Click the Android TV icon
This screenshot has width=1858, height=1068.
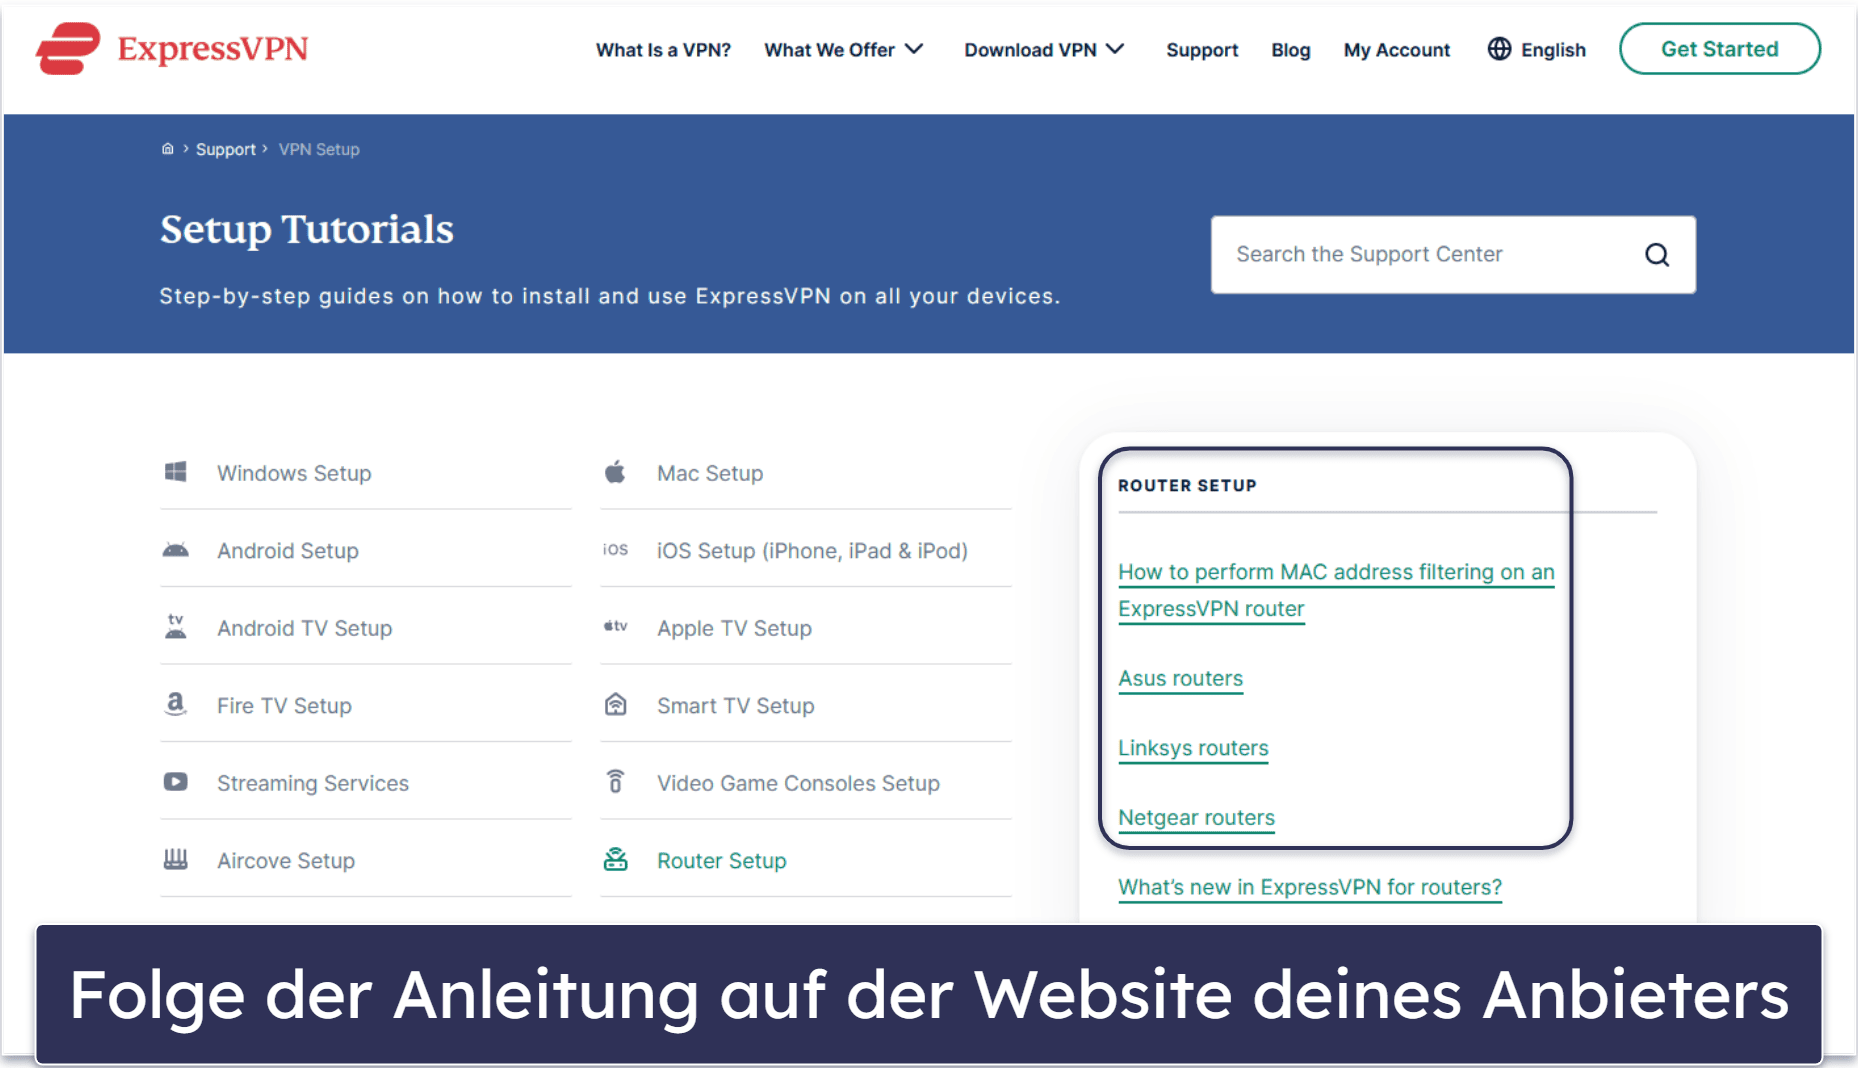pyautogui.click(x=176, y=626)
